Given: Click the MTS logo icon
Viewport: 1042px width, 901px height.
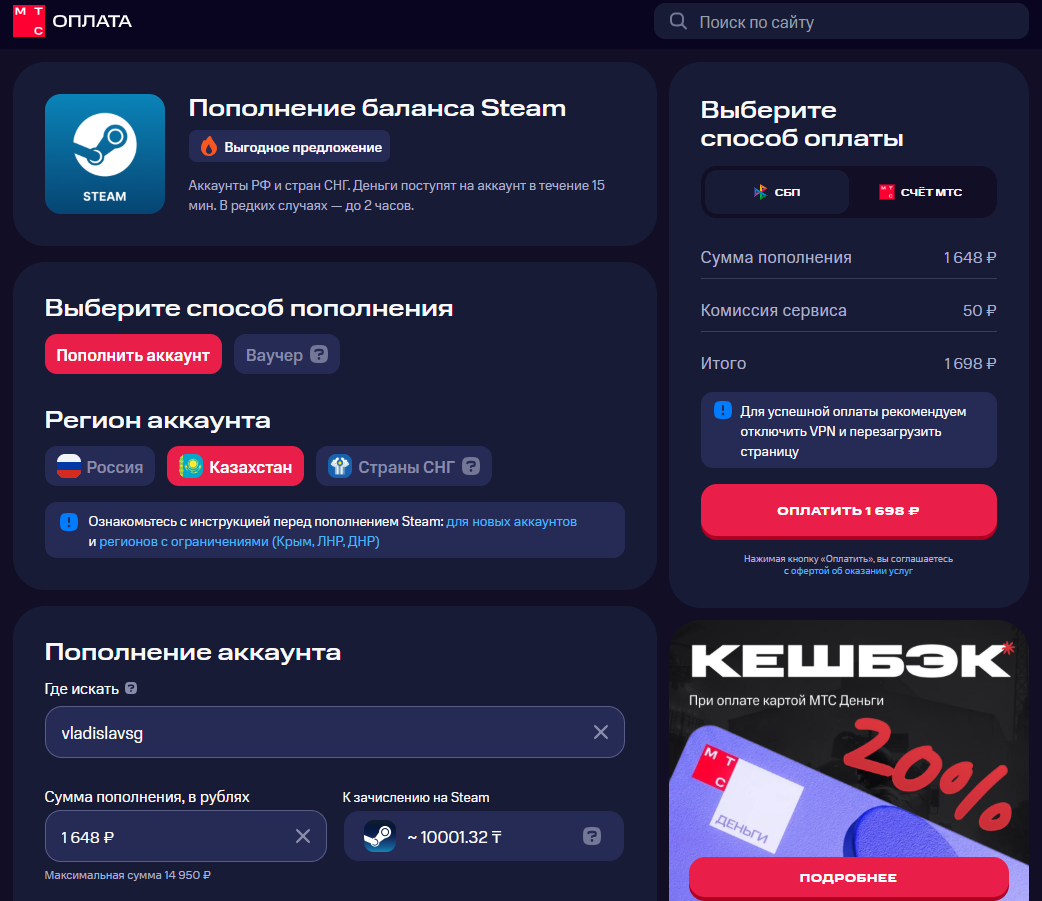Looking at the screenshot, I should [x=29, y=21].
